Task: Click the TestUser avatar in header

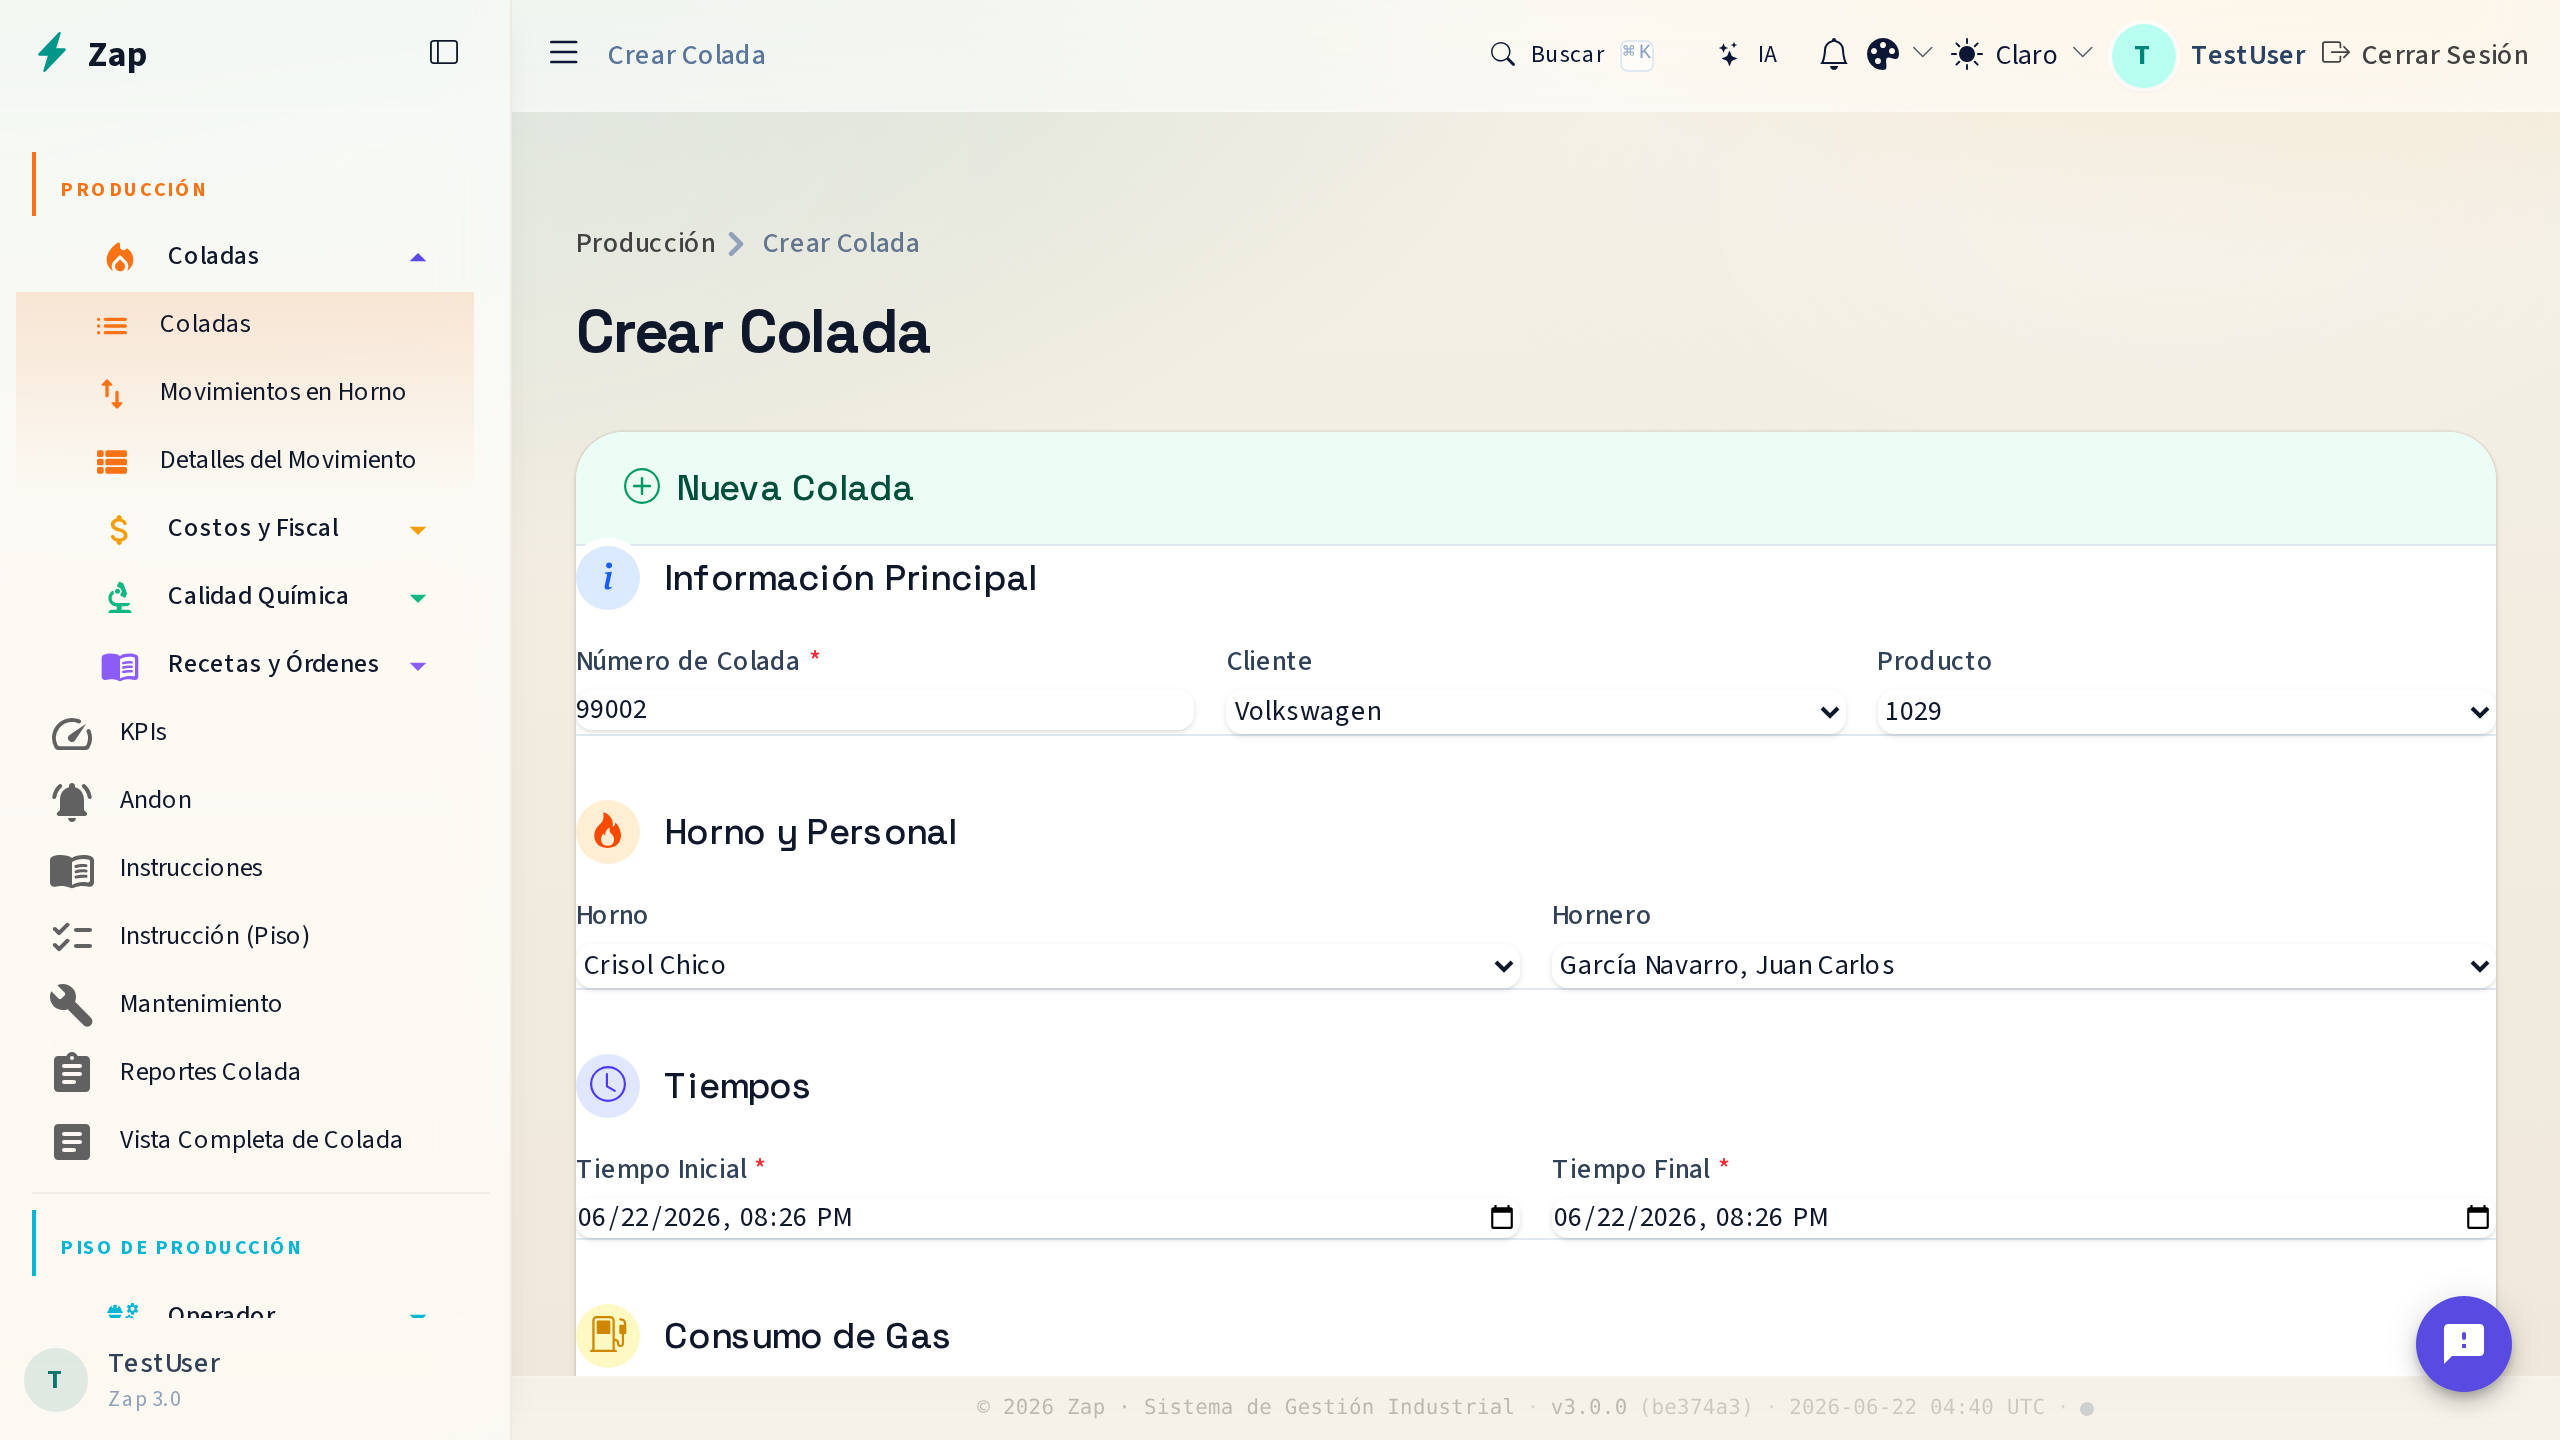Action: tap(2142, 55)
